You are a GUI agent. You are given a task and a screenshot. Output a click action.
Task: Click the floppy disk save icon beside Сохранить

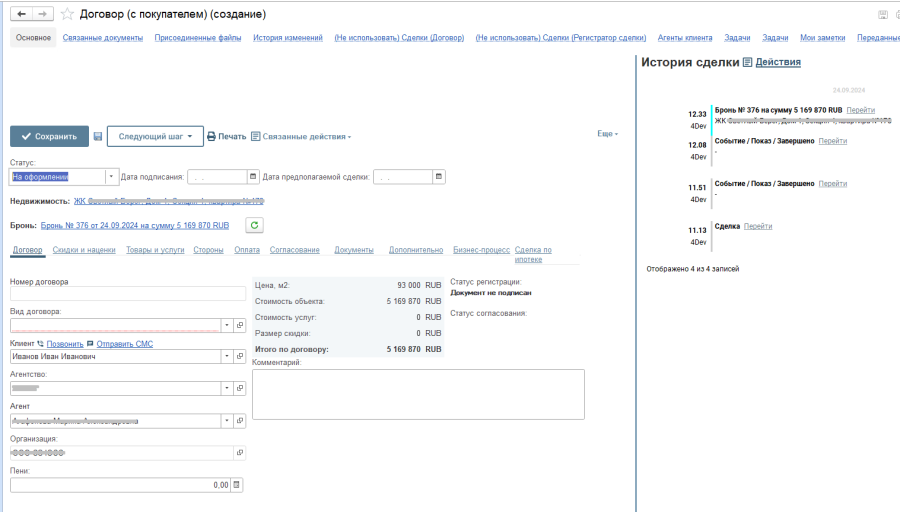97,136
